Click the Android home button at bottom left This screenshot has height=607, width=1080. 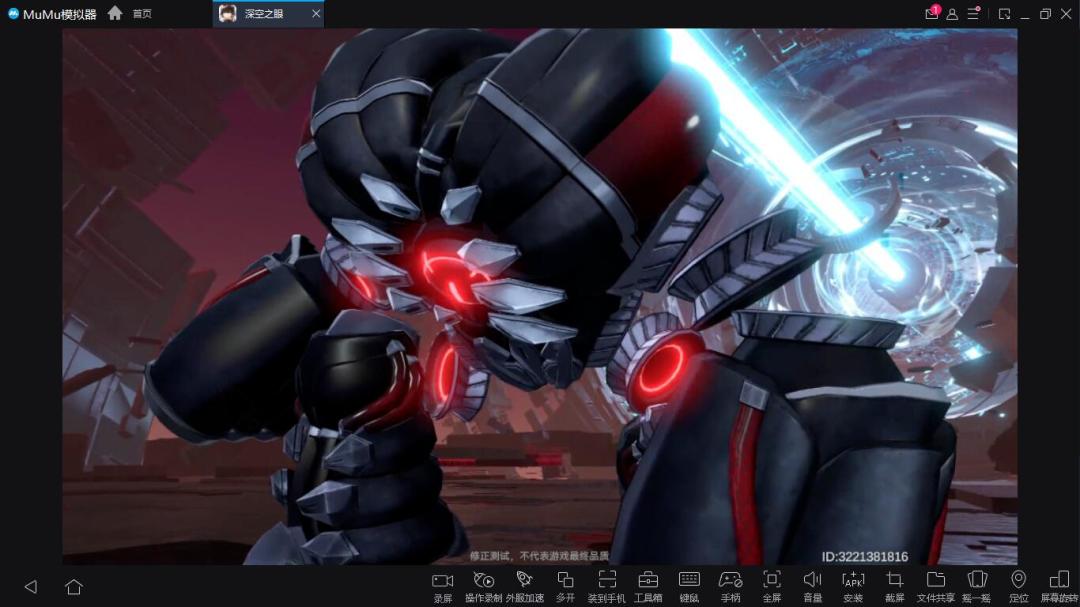pos(74,586)
